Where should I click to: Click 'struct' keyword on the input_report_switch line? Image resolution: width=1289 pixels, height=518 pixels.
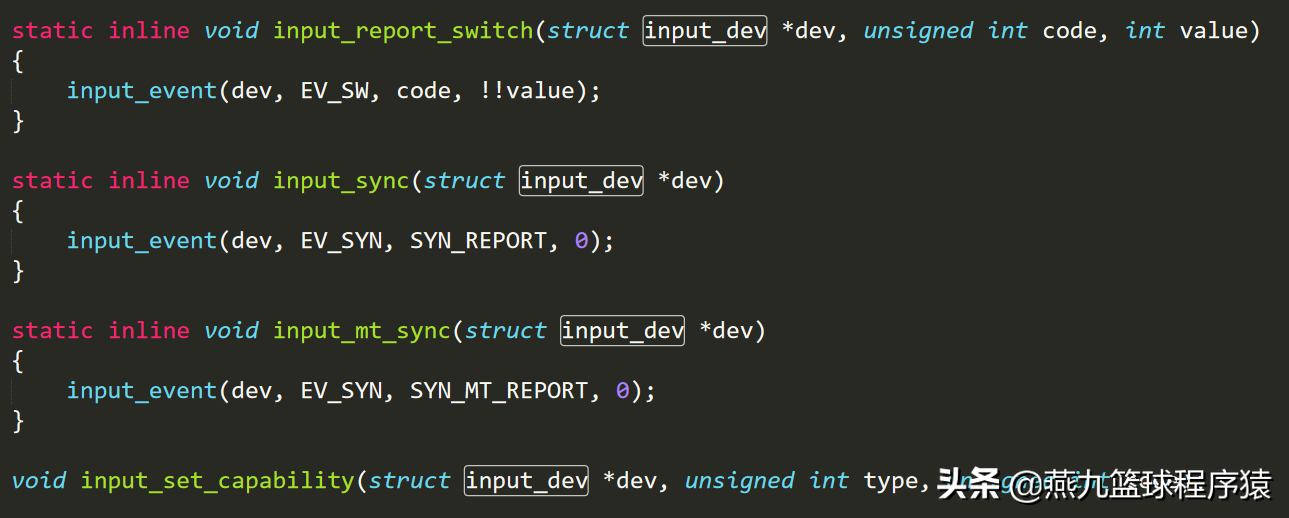[588, 31]
